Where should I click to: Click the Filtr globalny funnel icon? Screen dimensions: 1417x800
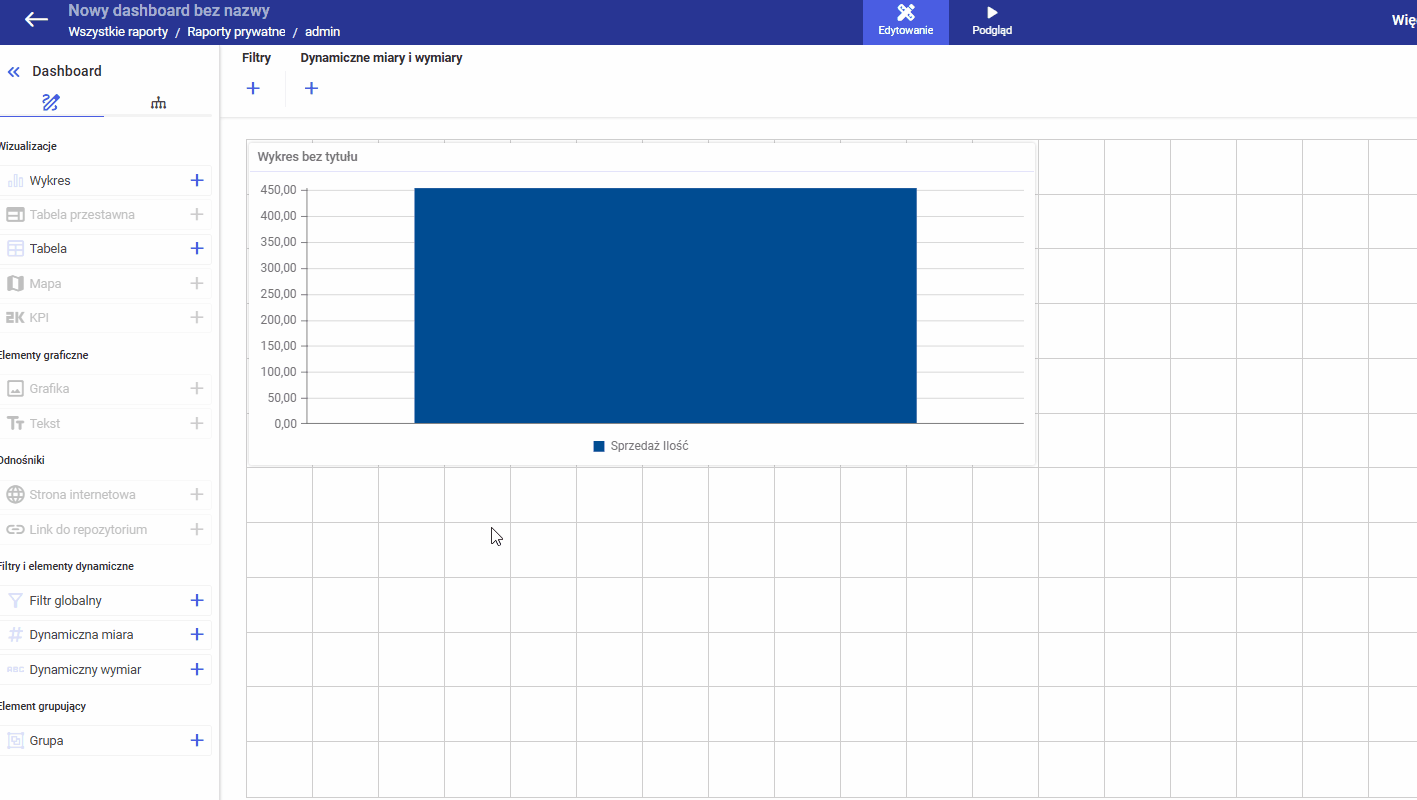click(x=15, y=601)
